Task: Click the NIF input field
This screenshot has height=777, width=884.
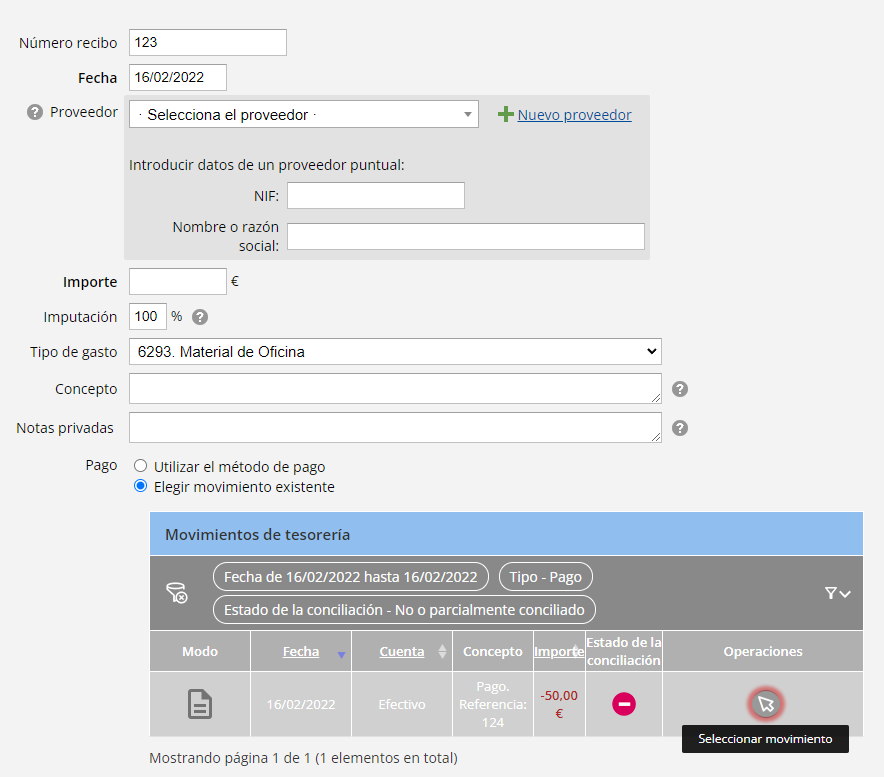Action: (x=376, y=196)
